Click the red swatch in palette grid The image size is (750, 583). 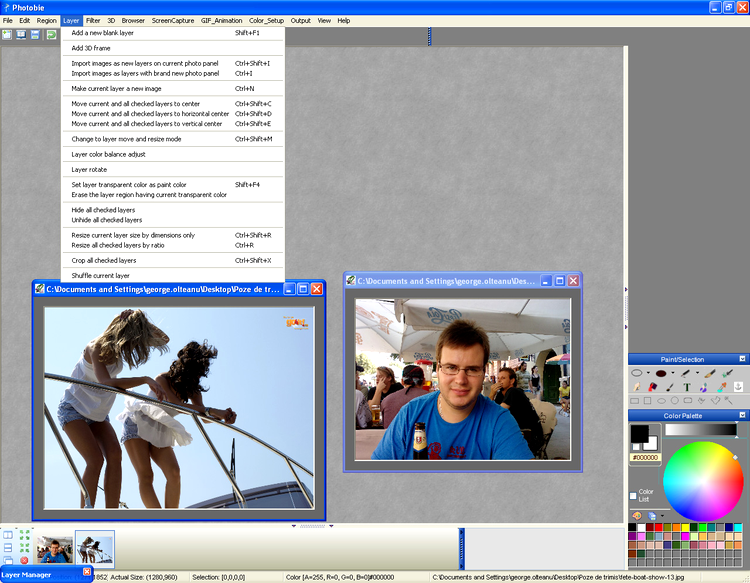tap(659, 528)
